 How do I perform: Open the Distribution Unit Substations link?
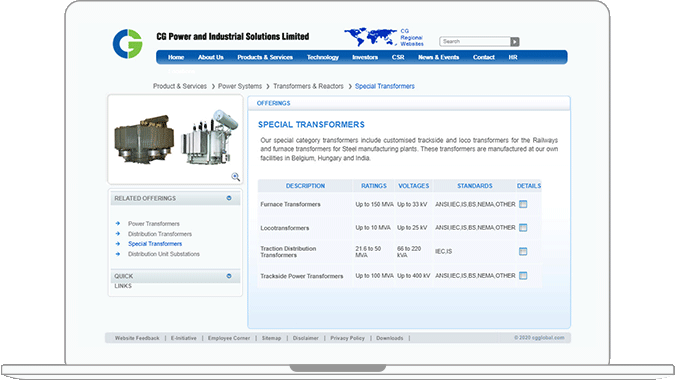164,254
